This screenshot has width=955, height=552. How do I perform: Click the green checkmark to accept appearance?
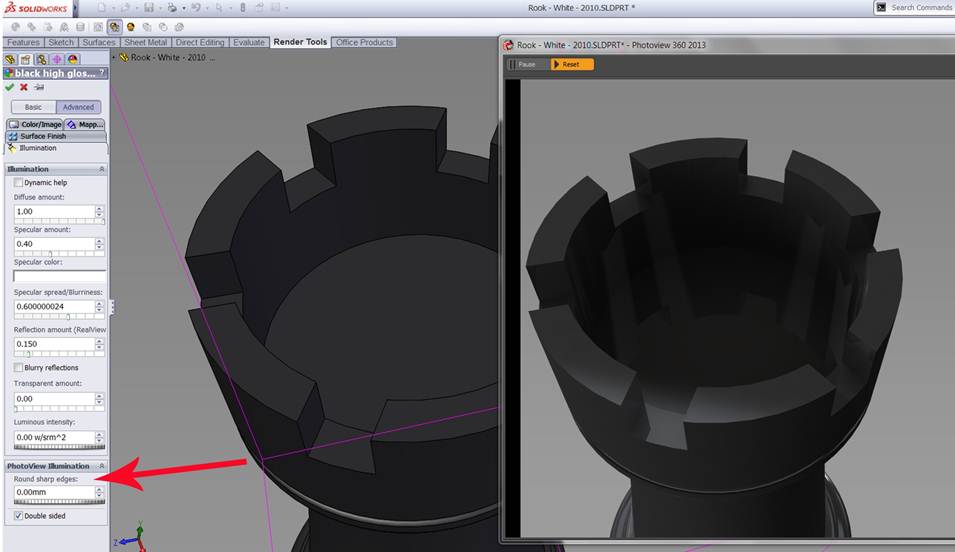point(10,87)
